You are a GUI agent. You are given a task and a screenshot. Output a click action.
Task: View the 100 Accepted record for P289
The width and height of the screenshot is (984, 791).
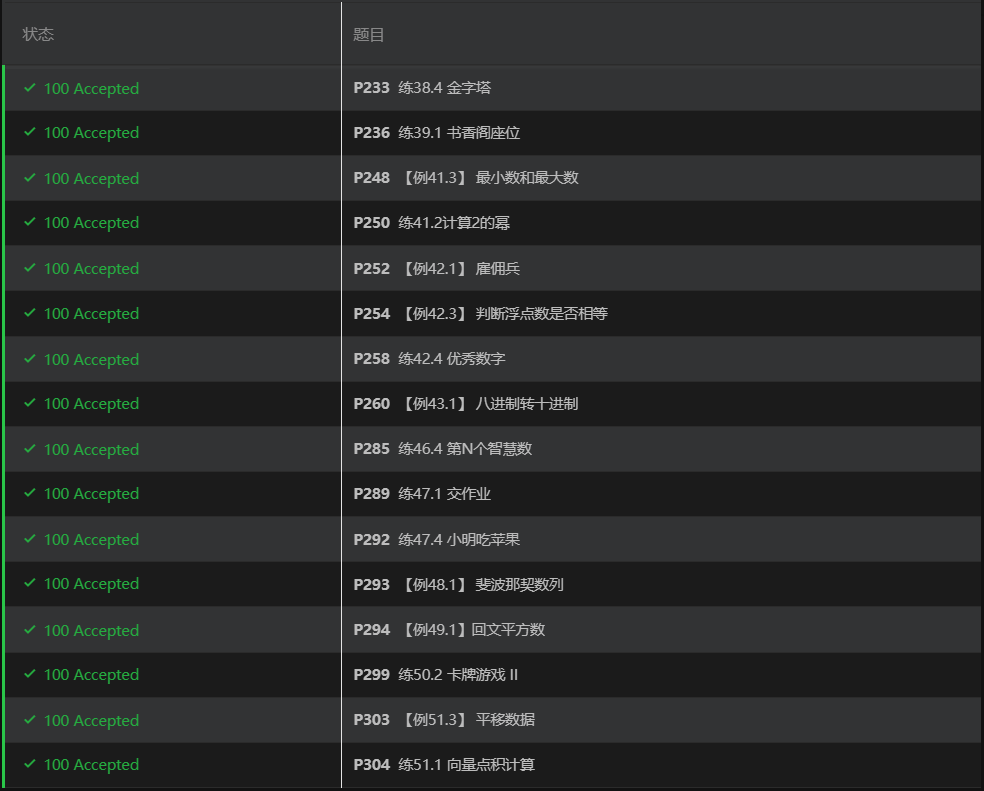(91, 494)
